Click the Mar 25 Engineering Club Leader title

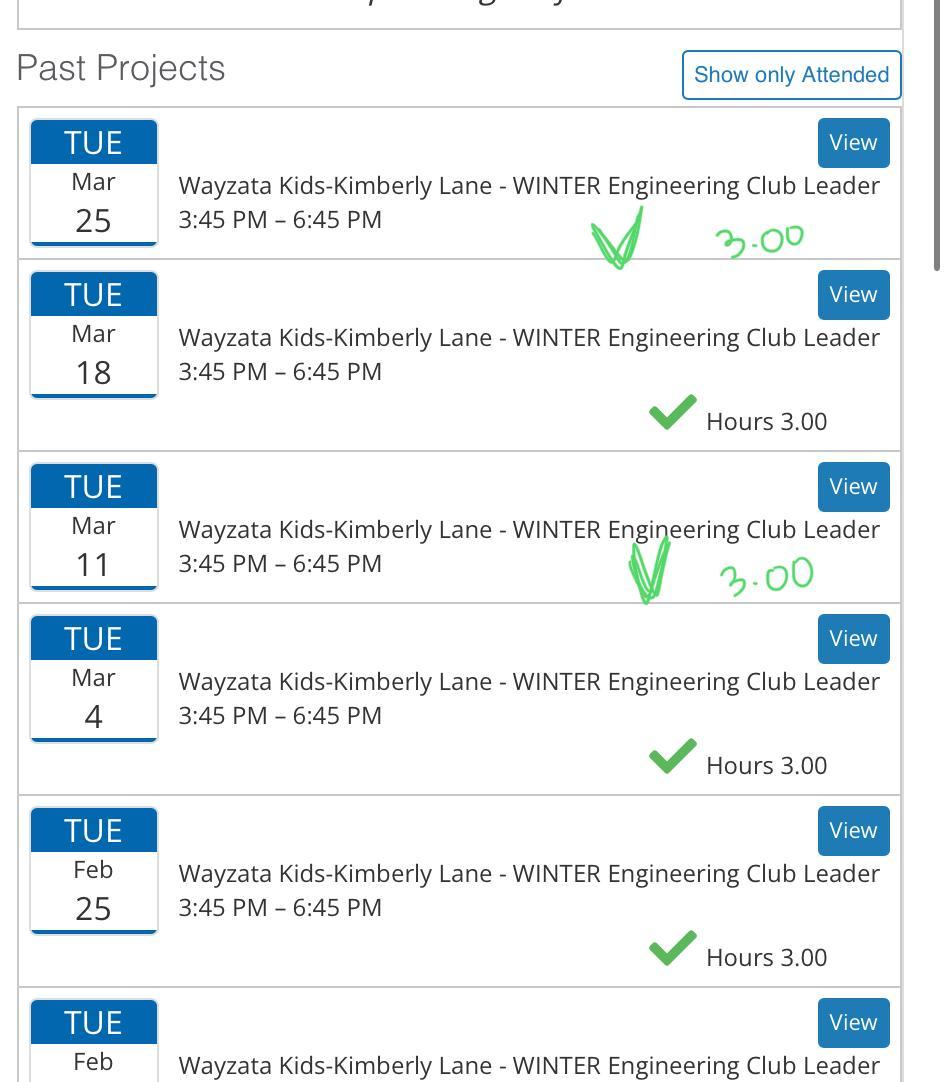coord(529,186)
